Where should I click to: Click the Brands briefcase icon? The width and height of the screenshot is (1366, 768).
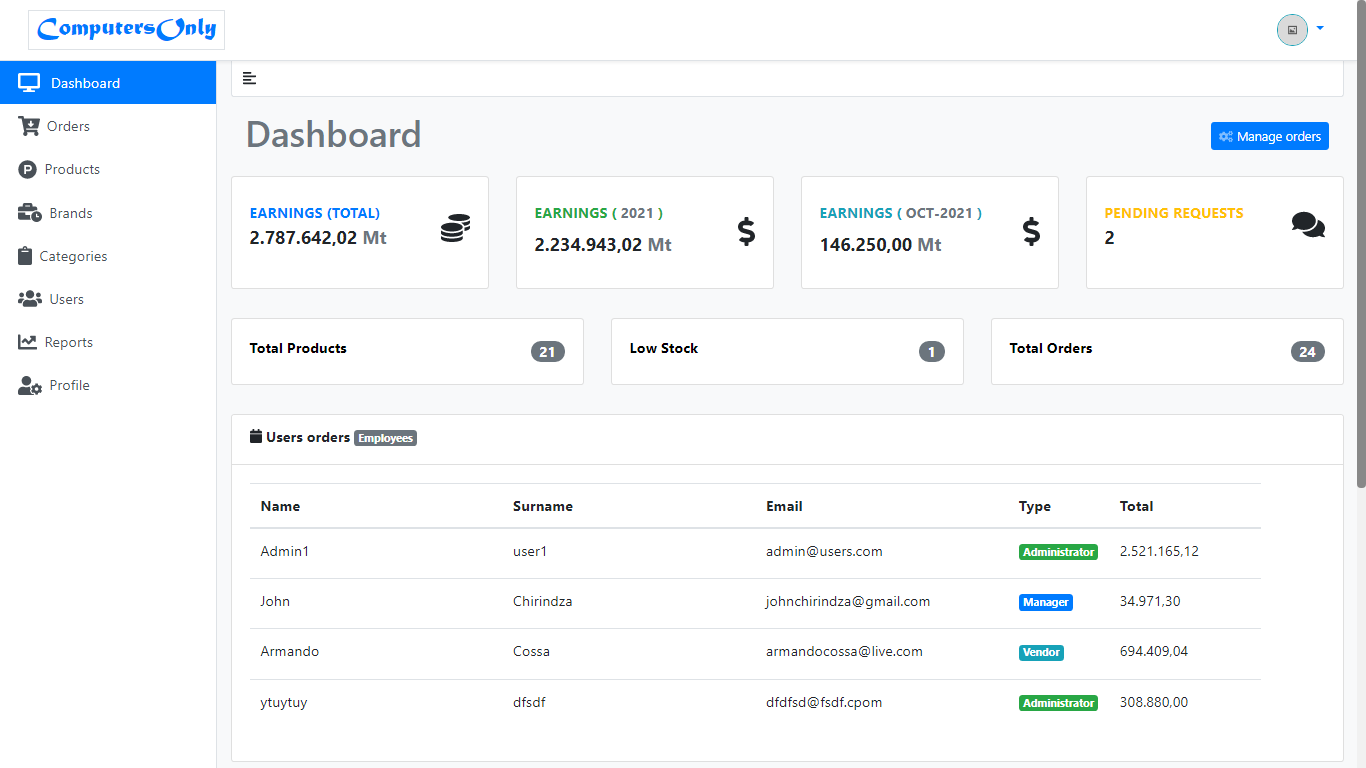tap(29, 213)
